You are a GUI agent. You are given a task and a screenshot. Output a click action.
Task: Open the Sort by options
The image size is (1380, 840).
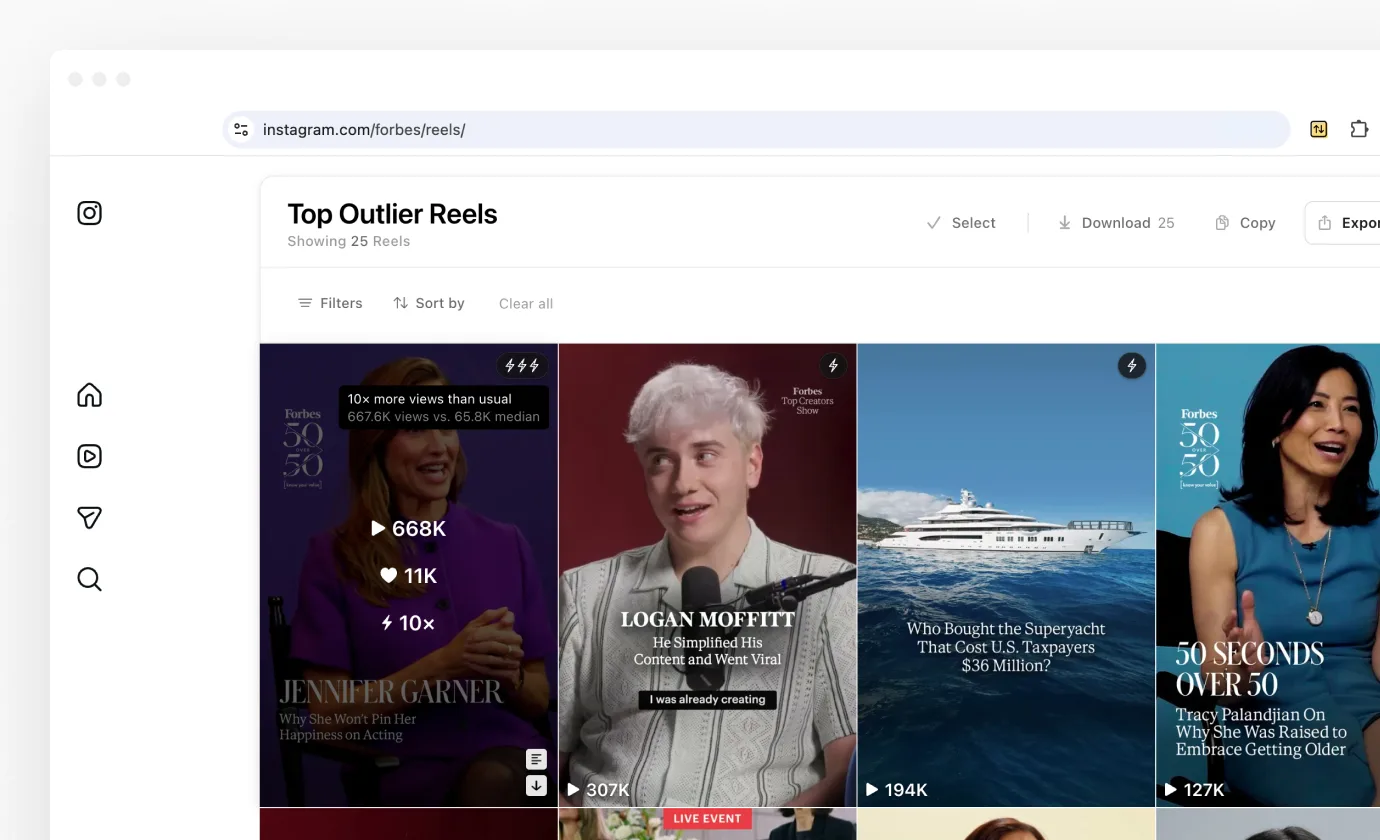click(429, 303)
